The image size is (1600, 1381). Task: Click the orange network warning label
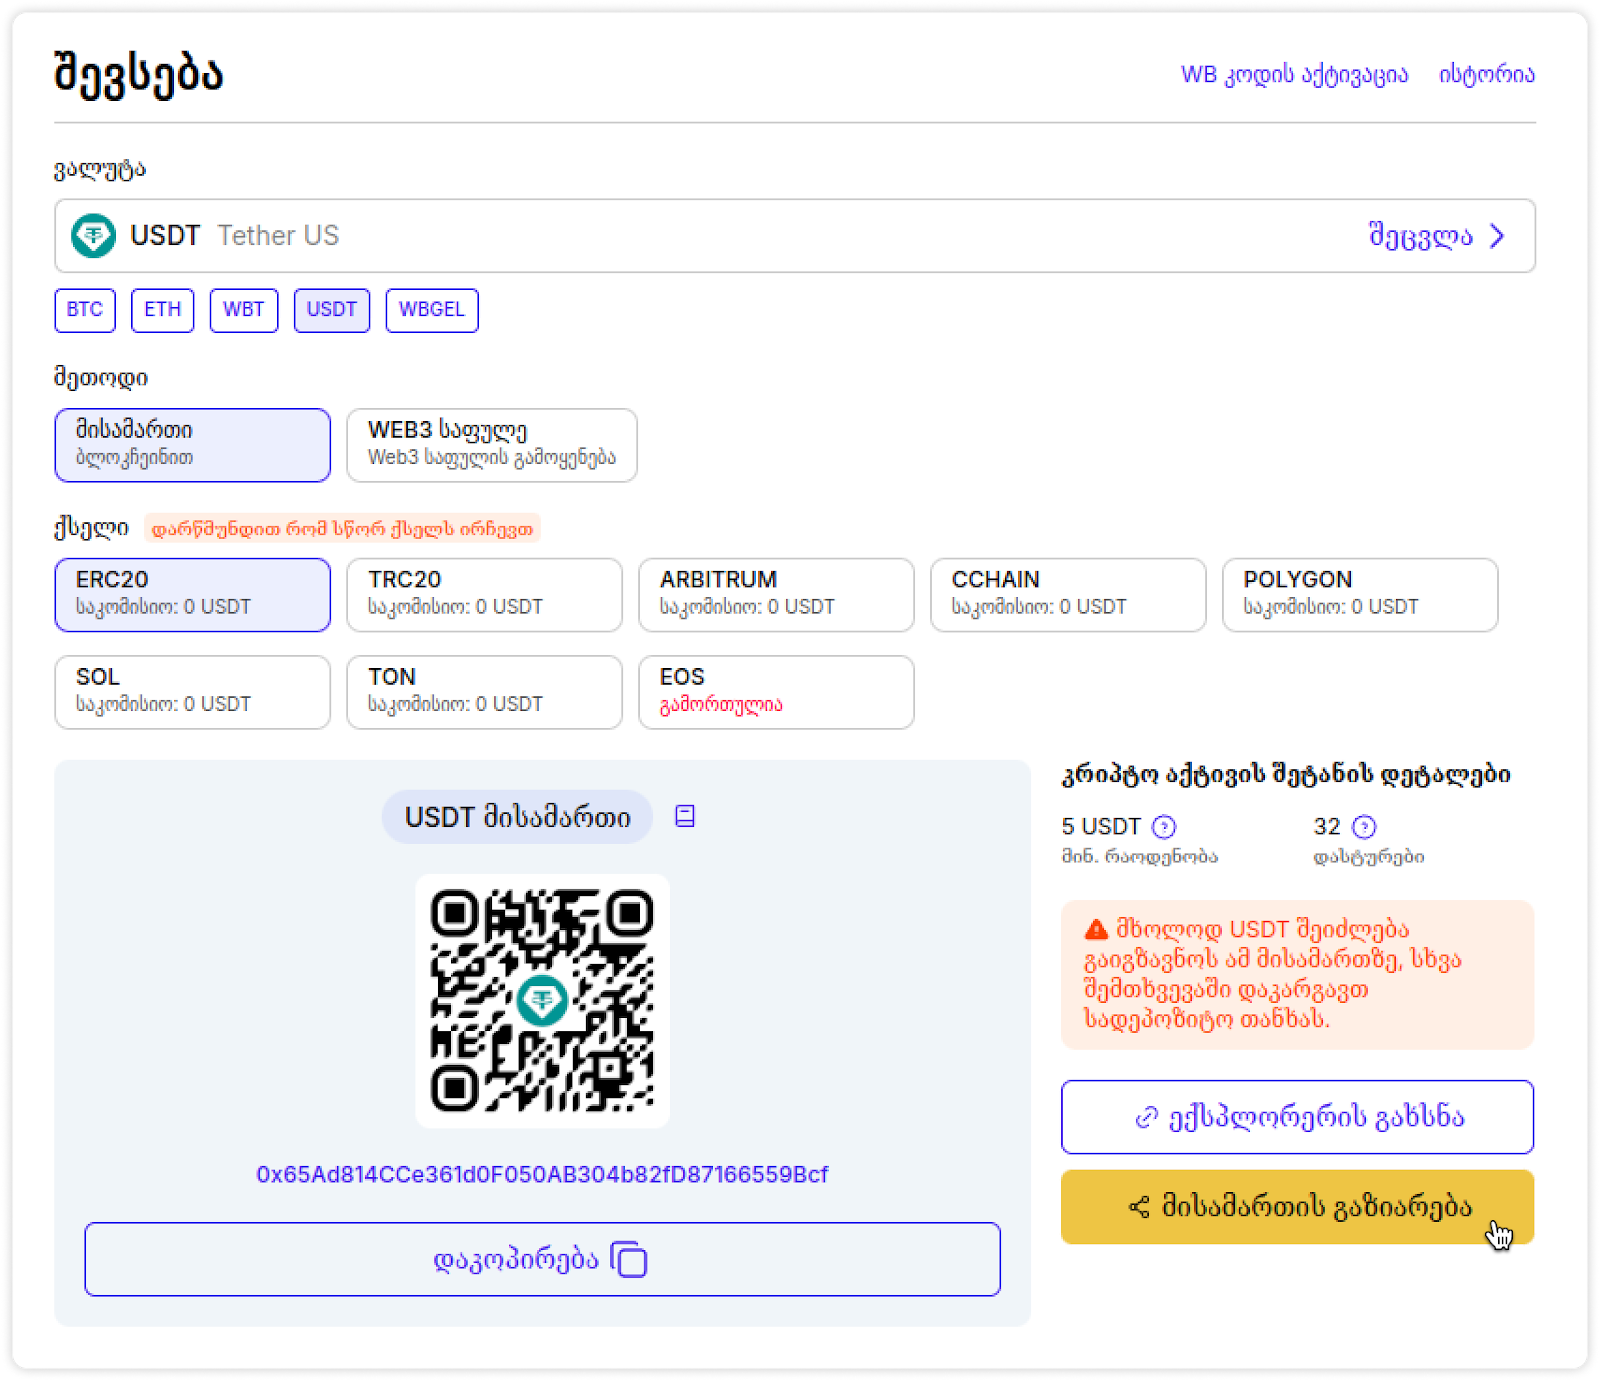tap(342, 529)
